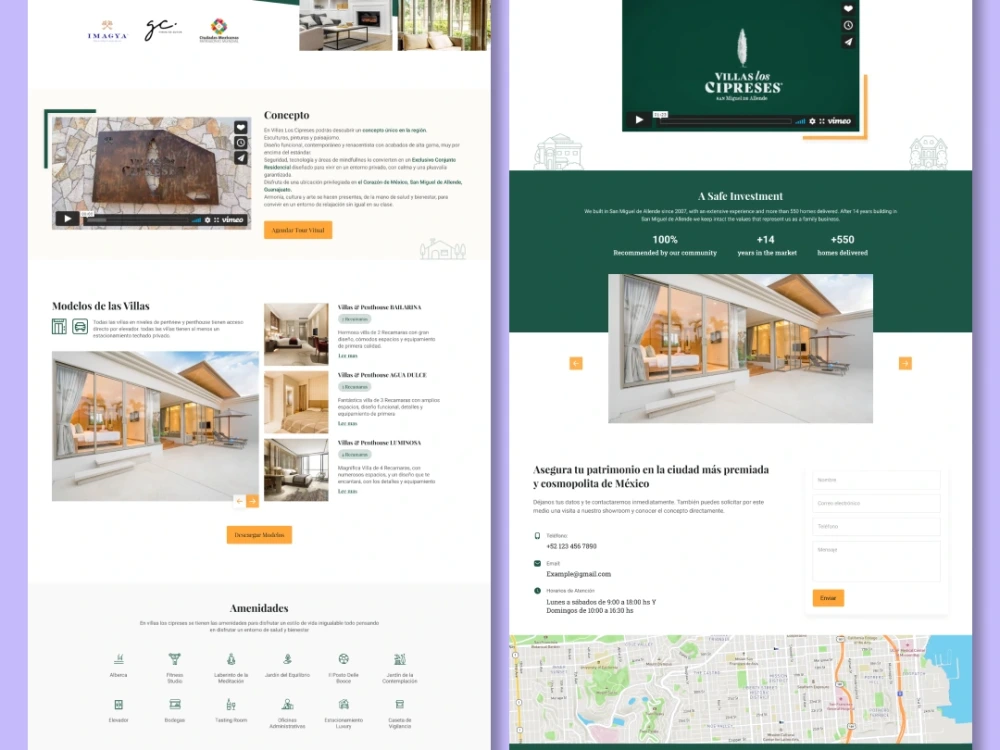Click car parking icon under Modelos de las Villas
The width and height of the screenshot is (1000, 750).
point(80,327)
